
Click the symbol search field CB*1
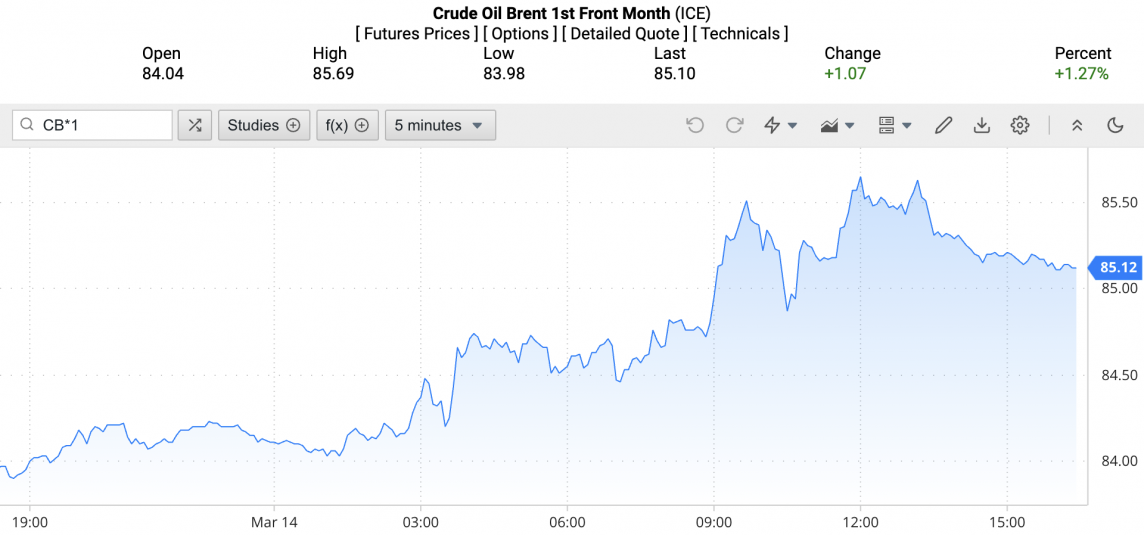point(100,125)
